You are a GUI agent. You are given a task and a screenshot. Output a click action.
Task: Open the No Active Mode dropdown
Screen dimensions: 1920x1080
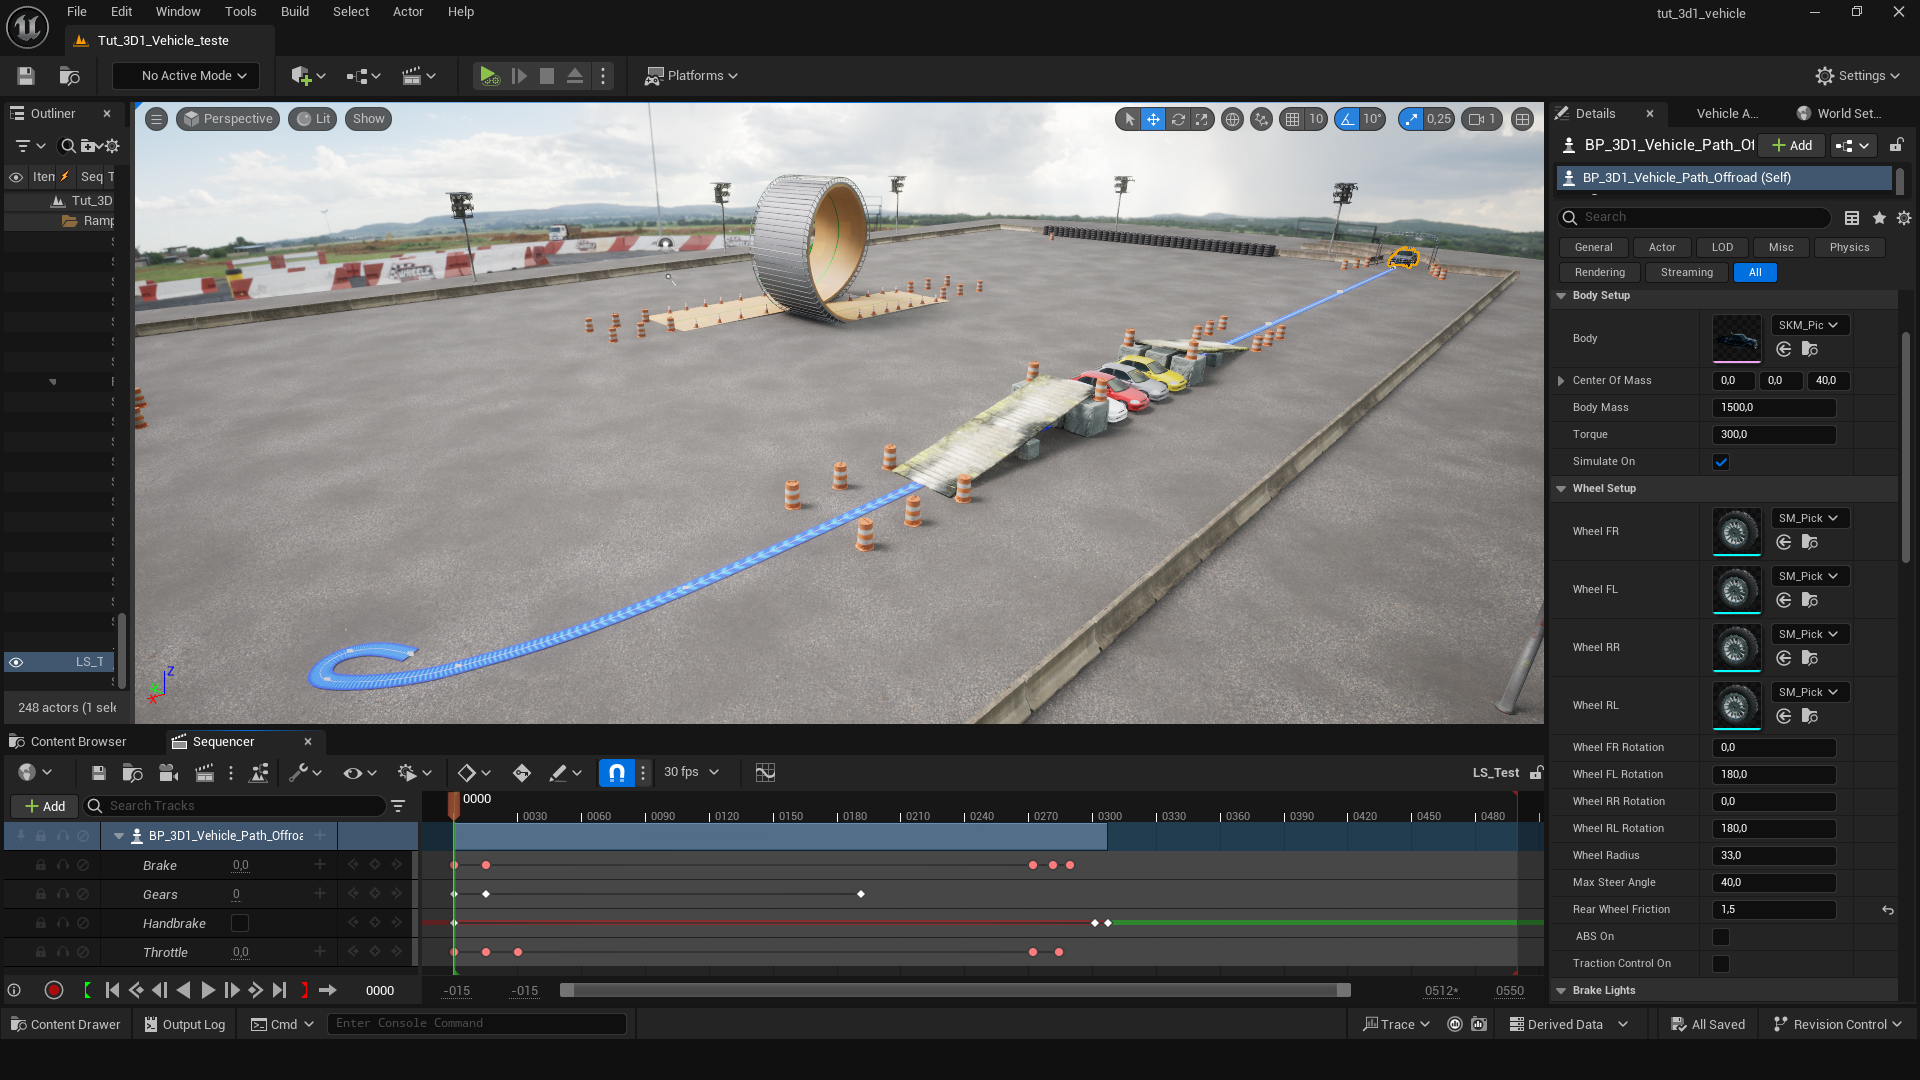pyautogui.click(x=186, y=76)
